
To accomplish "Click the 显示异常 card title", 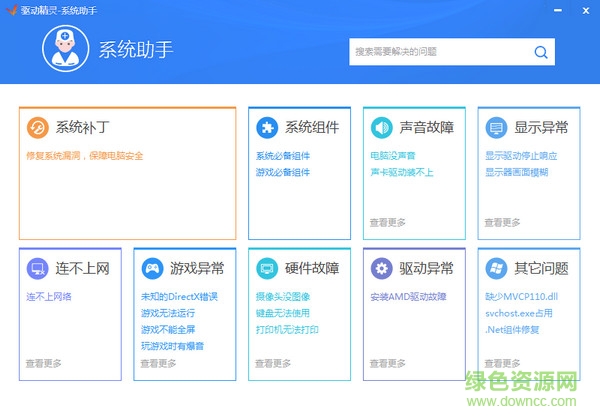I will 541,127.
